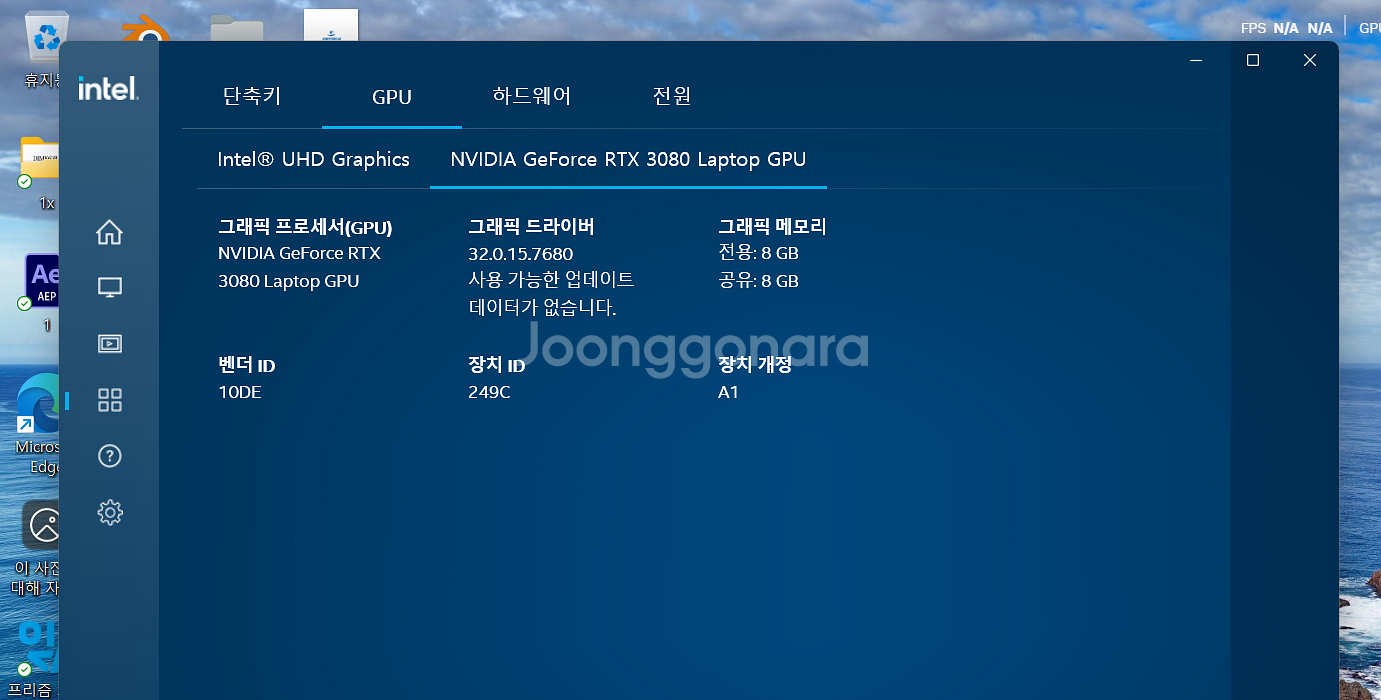Click the intel logo above the sidebar
Image resolution: width=1381 pixels, height=700 pixels.
pos(107,89)
